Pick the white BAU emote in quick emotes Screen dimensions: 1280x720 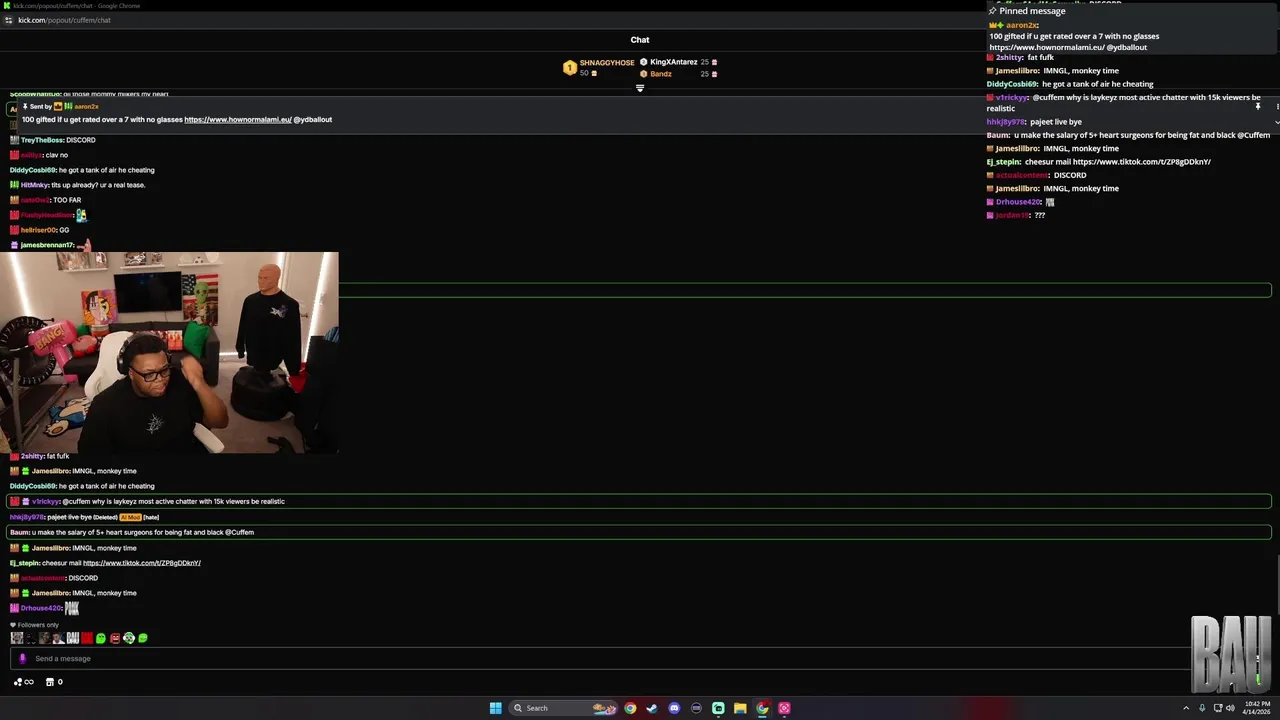coord(73,638)
